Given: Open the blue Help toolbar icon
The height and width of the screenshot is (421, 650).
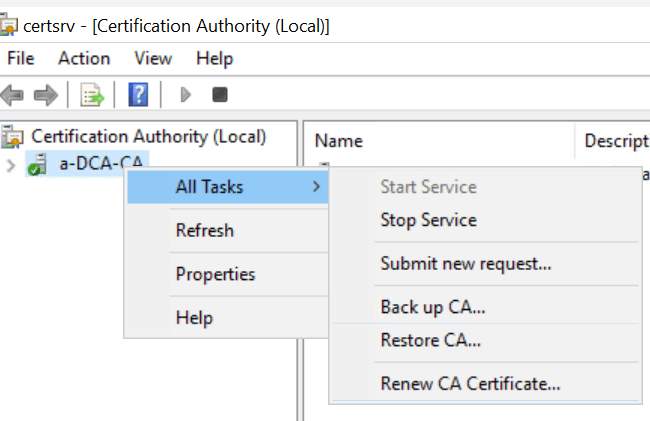Looking at the screenshot, I should 138,95.
